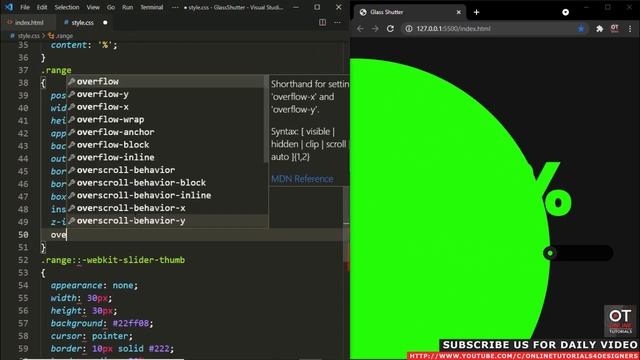Open the Go menu
Screen dimensions: 640x360
[111, 7]
